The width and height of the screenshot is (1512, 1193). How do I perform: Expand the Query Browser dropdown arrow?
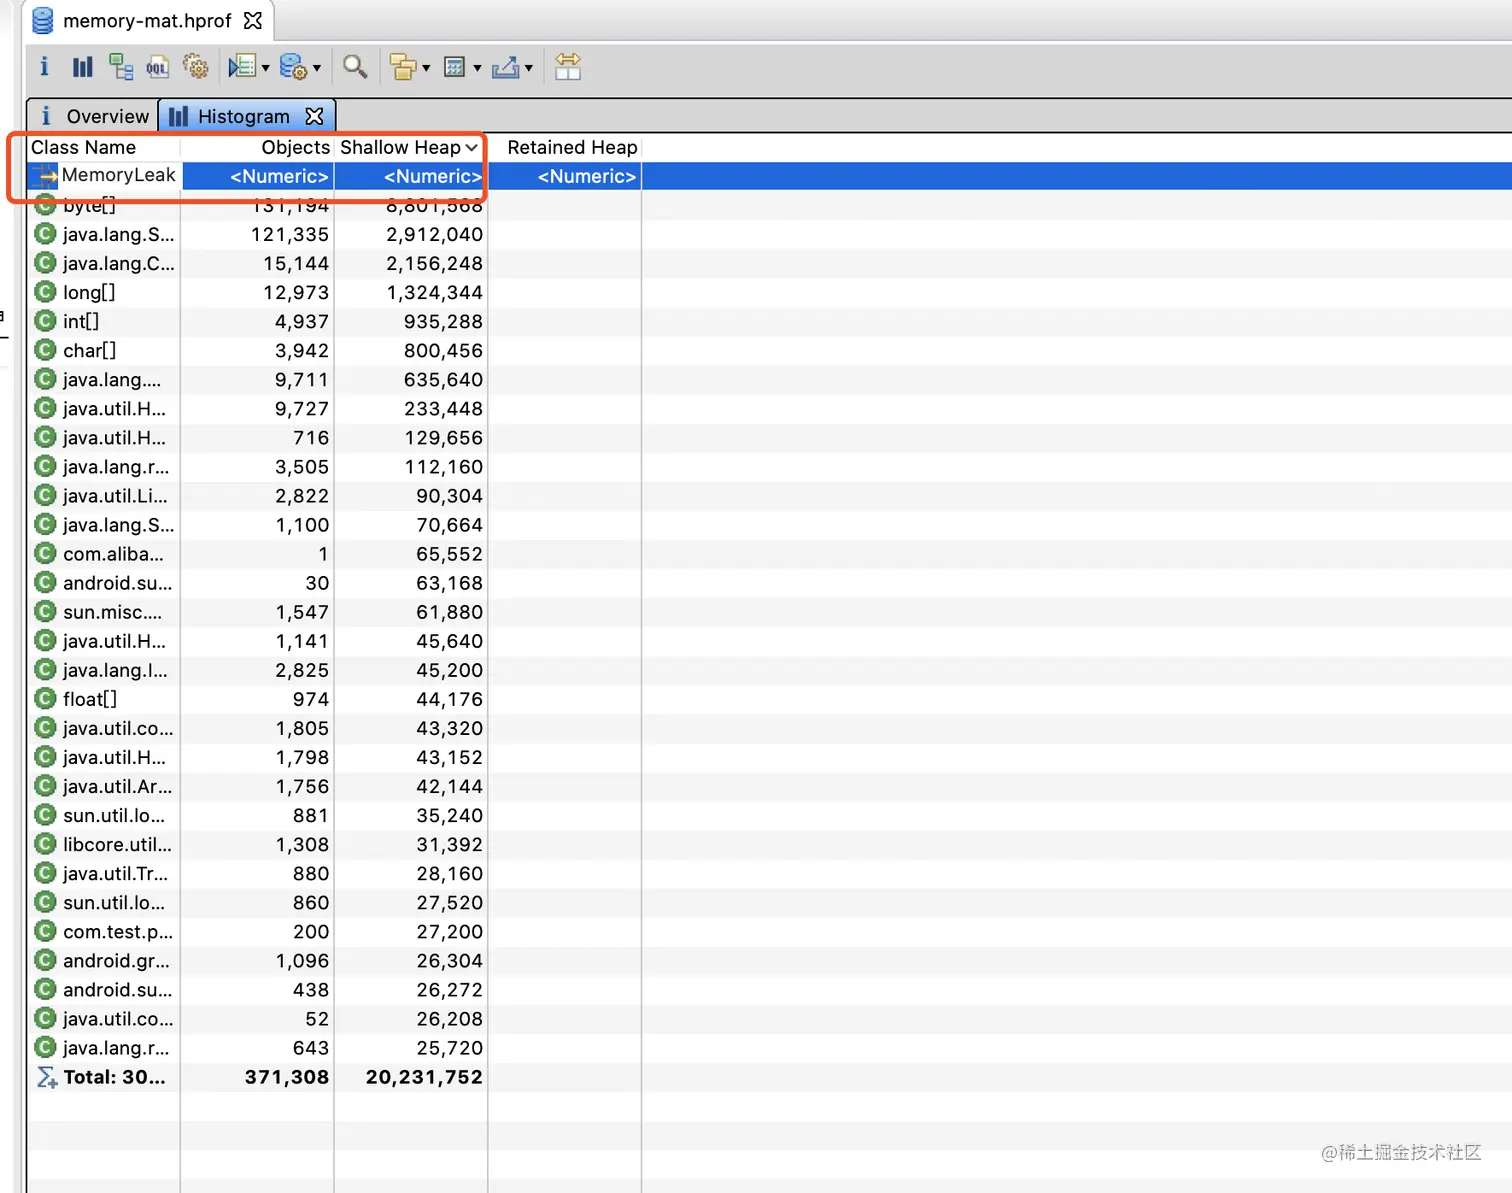(317, 68)
